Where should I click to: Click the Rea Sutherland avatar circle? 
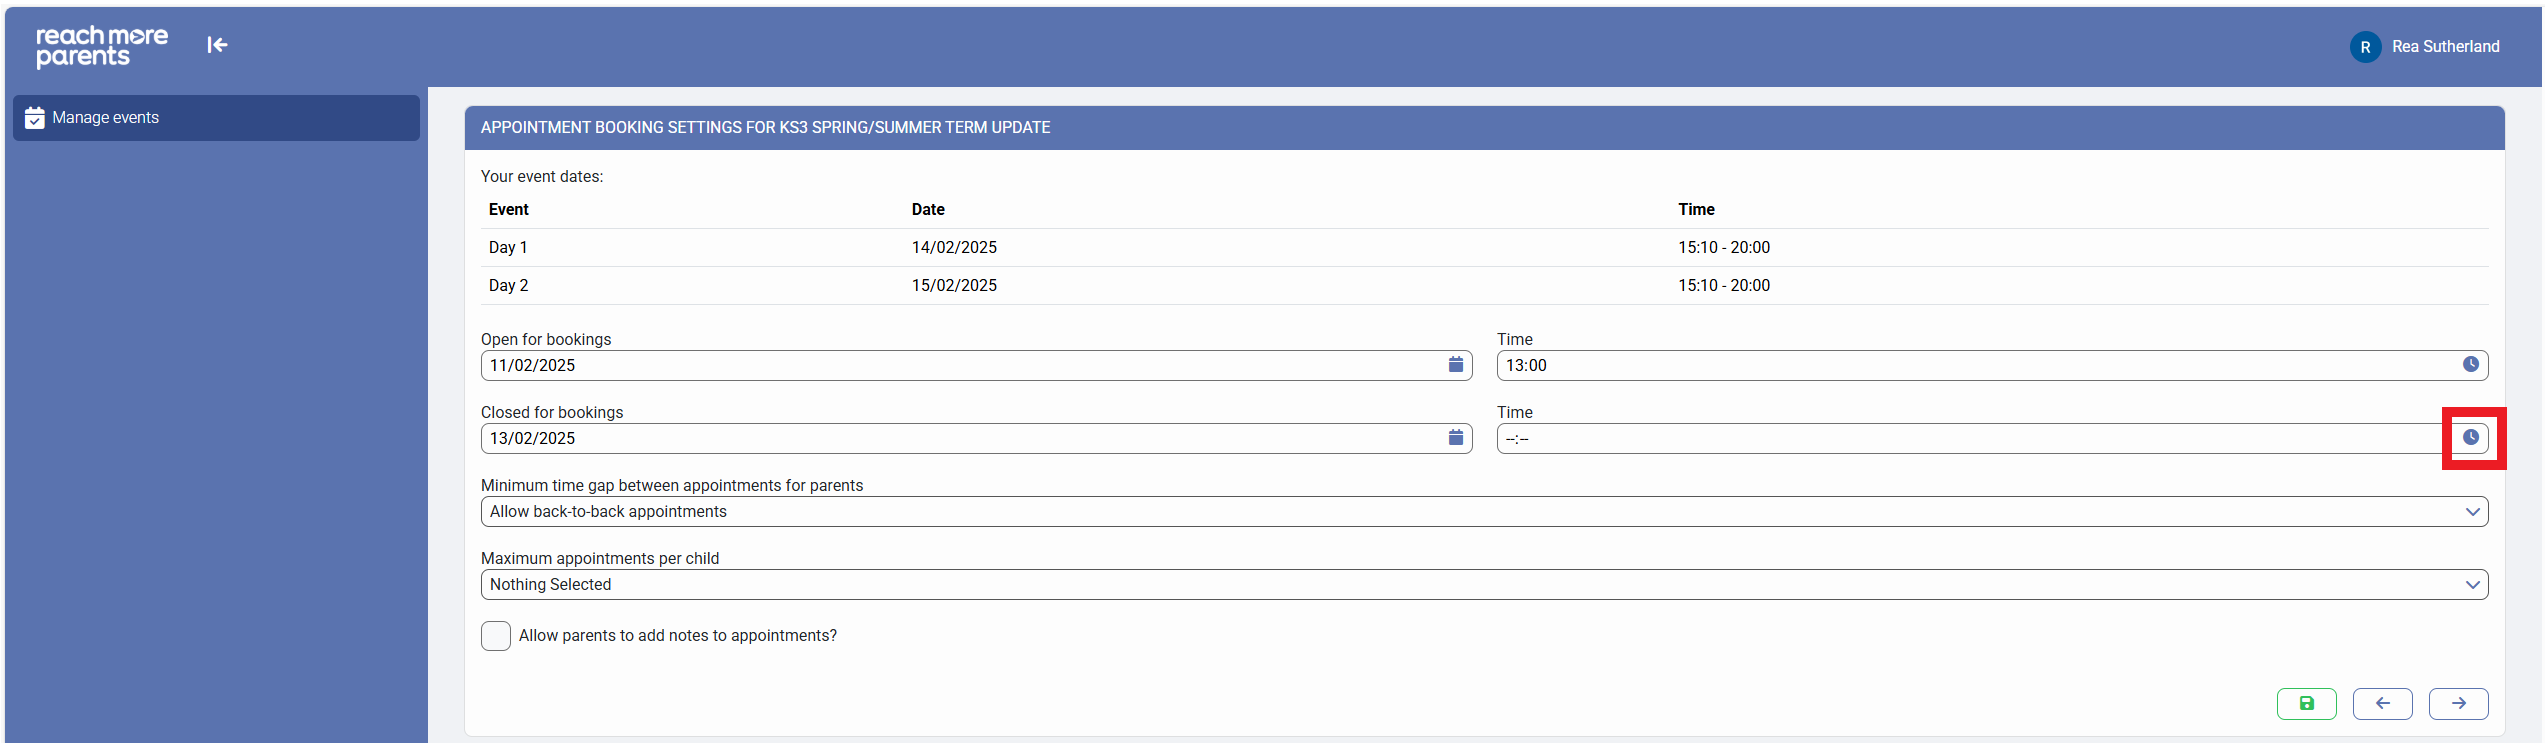pos(2364,47)
